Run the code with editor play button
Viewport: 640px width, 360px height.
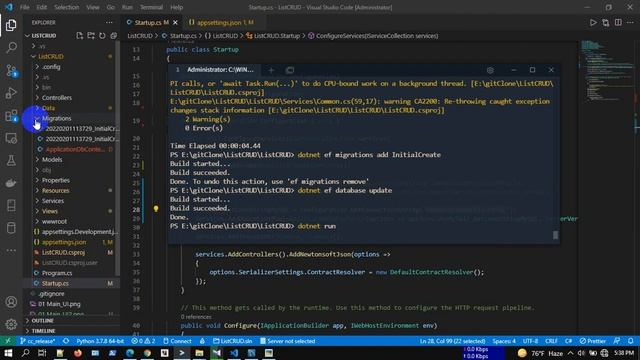coord(593,22)
